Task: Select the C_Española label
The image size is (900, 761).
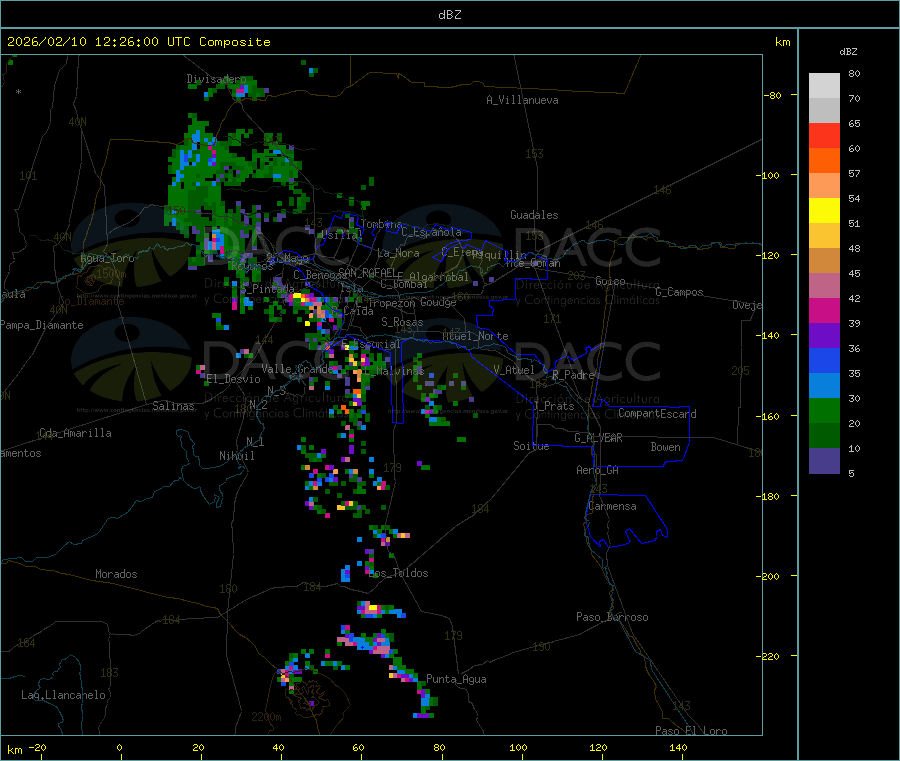Action: (432, 232)
